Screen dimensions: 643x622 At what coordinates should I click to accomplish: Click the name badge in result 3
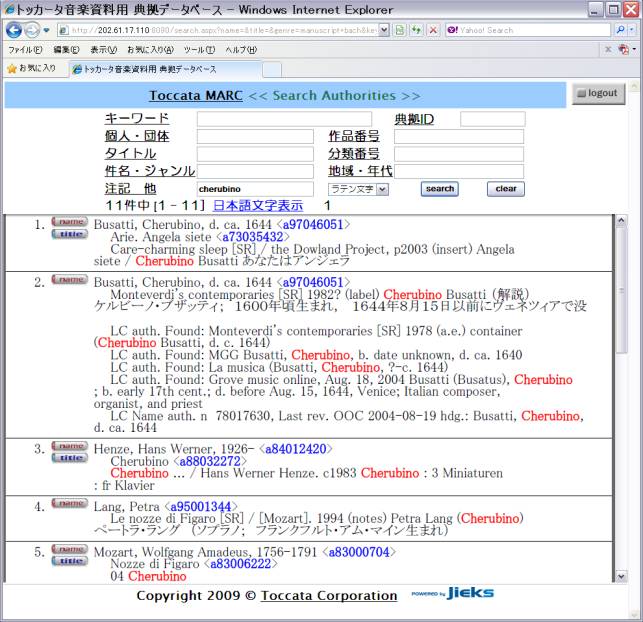click(70, 446)
